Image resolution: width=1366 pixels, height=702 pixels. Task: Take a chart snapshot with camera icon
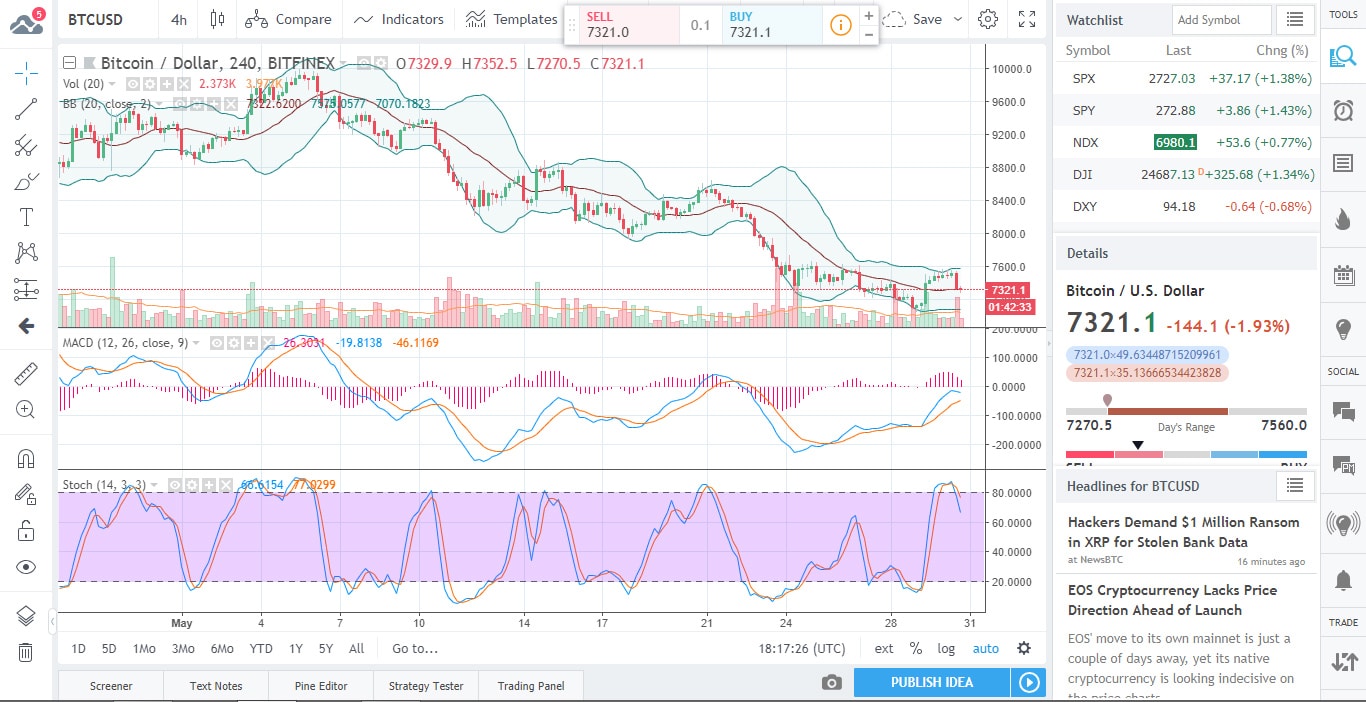(831, 683)
